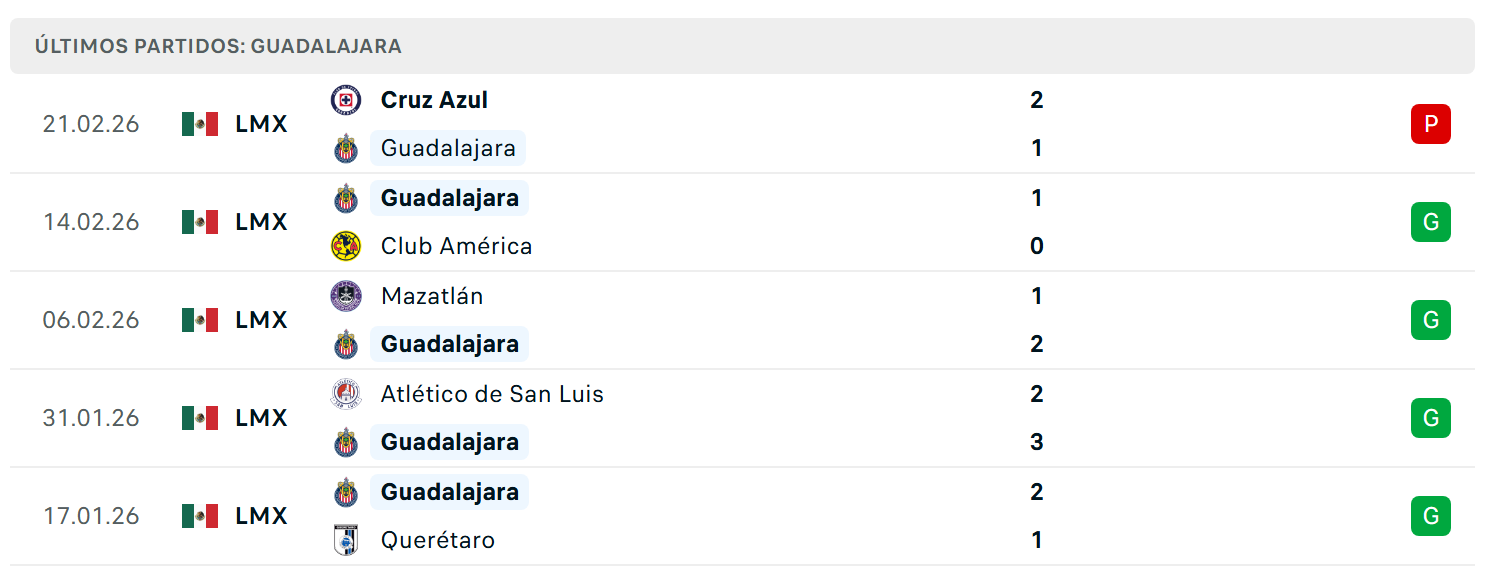
Task: Select the 31.01.26 match date
Action: [91, 418]
